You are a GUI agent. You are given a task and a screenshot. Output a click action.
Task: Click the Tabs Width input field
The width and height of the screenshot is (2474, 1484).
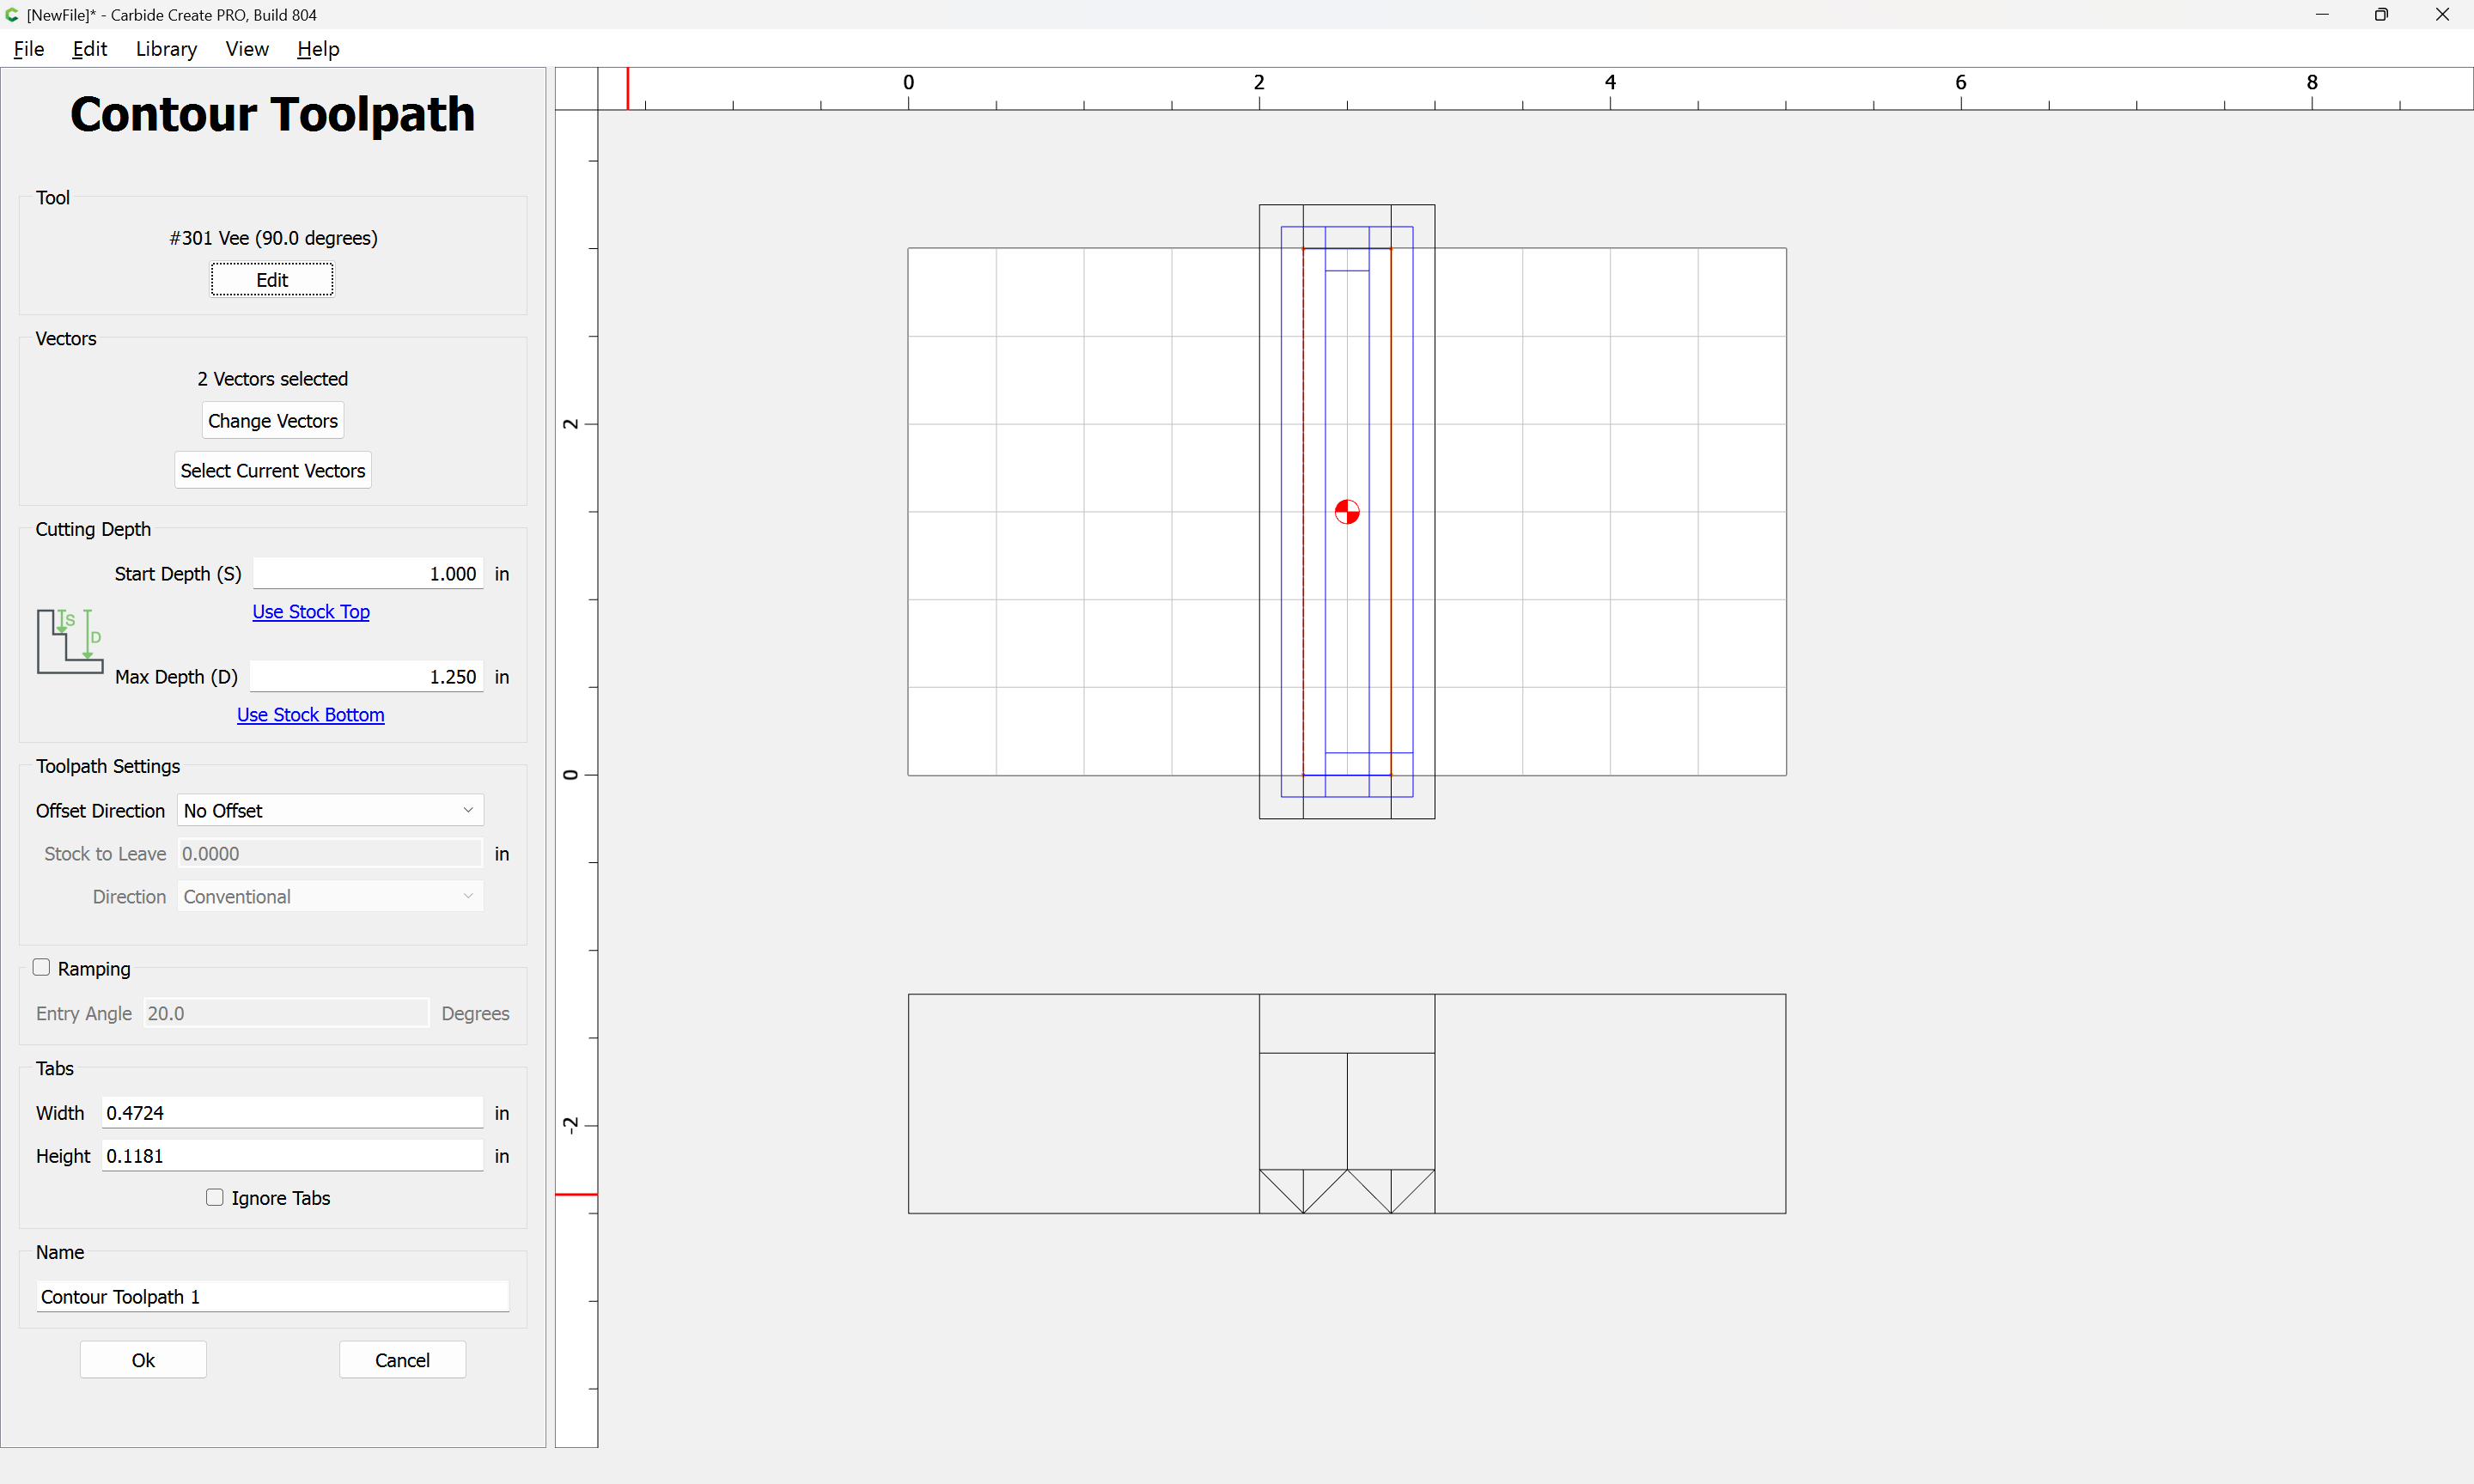[x=292, y=1112]
